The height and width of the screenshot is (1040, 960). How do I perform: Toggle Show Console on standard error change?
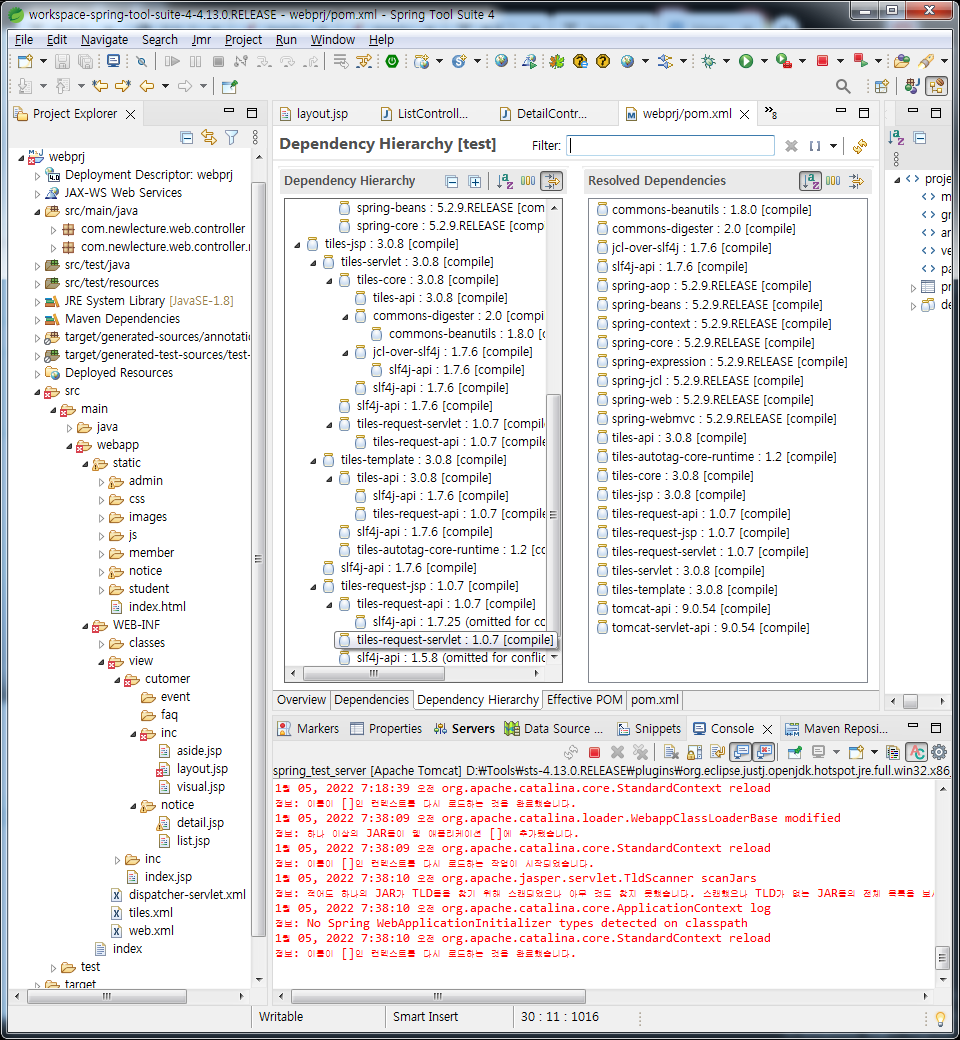(764, 752)
